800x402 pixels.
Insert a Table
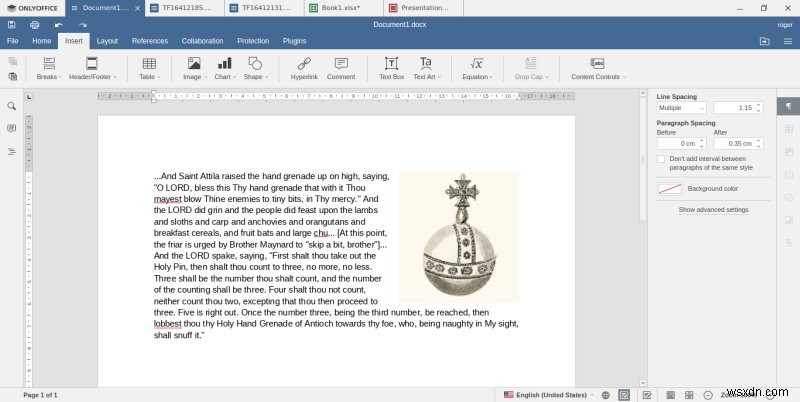[149, 68]
